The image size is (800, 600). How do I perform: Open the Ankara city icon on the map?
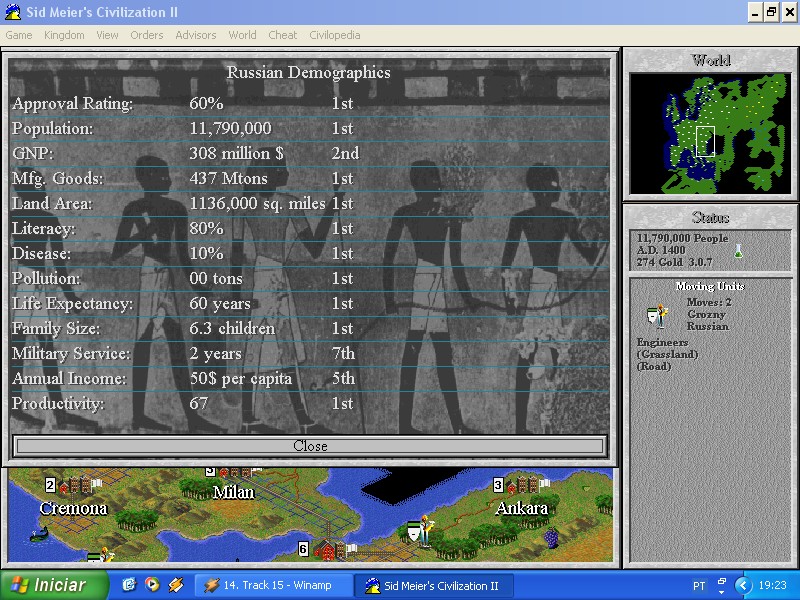click(x=529, y=484)
